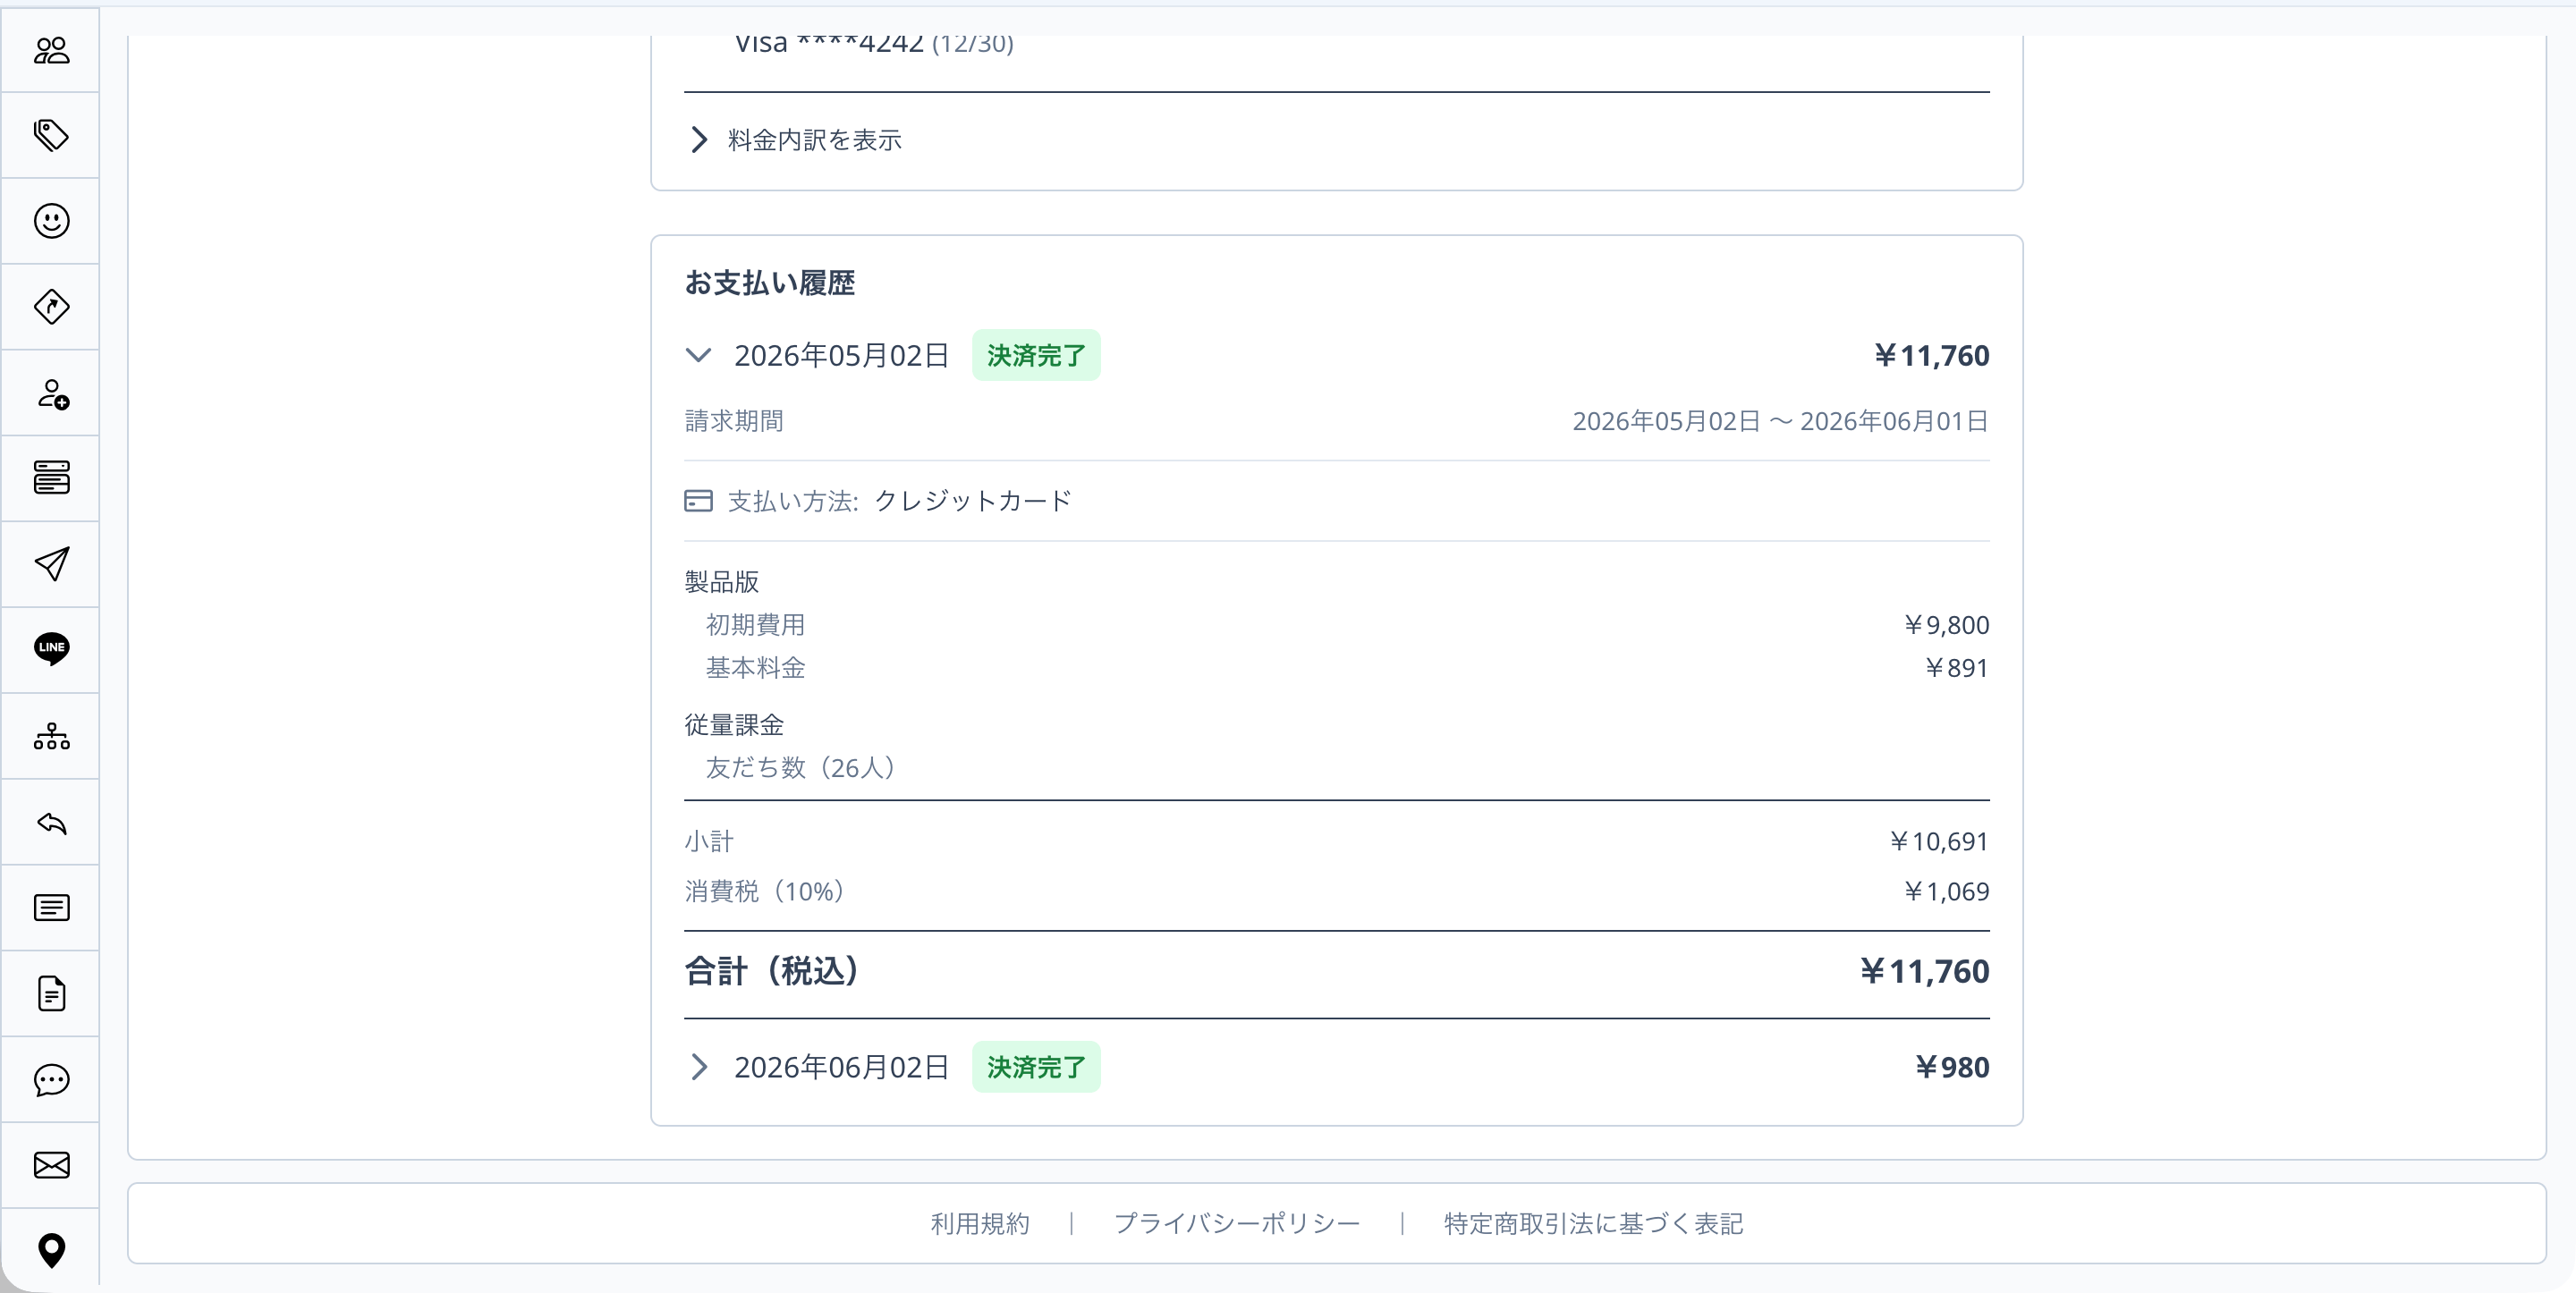Click the 合計（税込）label
The height and width of the screenshot is (1293, 2576).
pyautogui.click(x=771, y=971)
